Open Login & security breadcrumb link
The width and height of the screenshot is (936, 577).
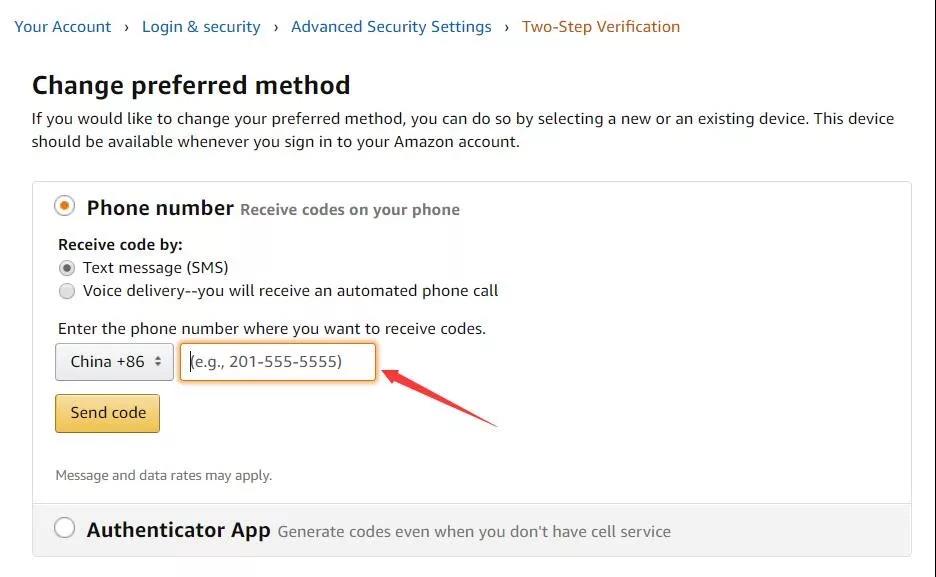(201, 27)
